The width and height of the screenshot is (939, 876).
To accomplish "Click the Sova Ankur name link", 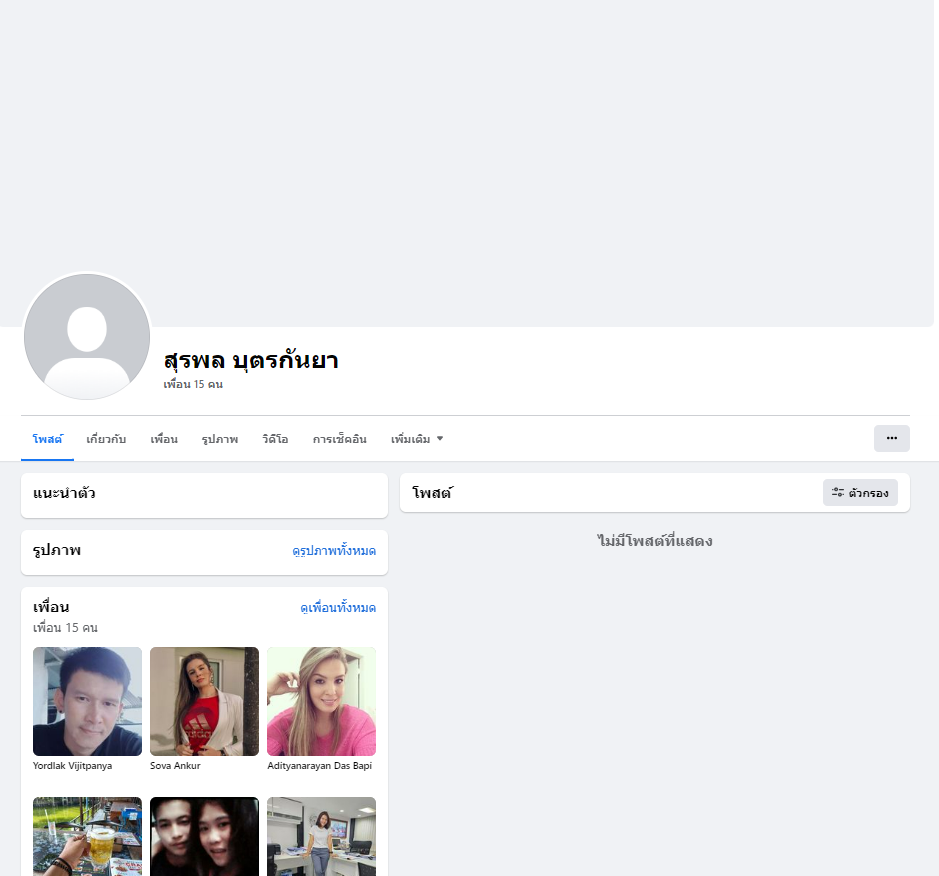I will click(x=175, y=765).
